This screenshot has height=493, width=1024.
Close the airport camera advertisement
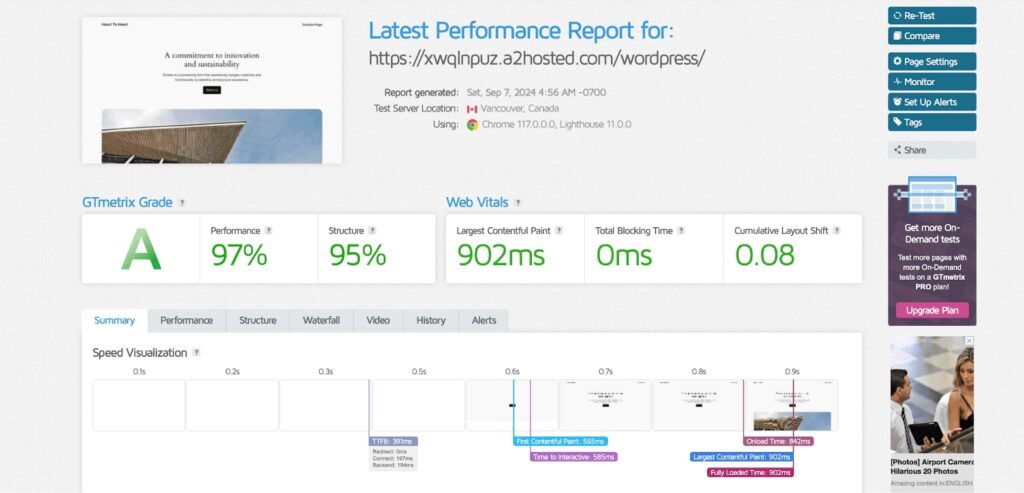click(969, 341)
